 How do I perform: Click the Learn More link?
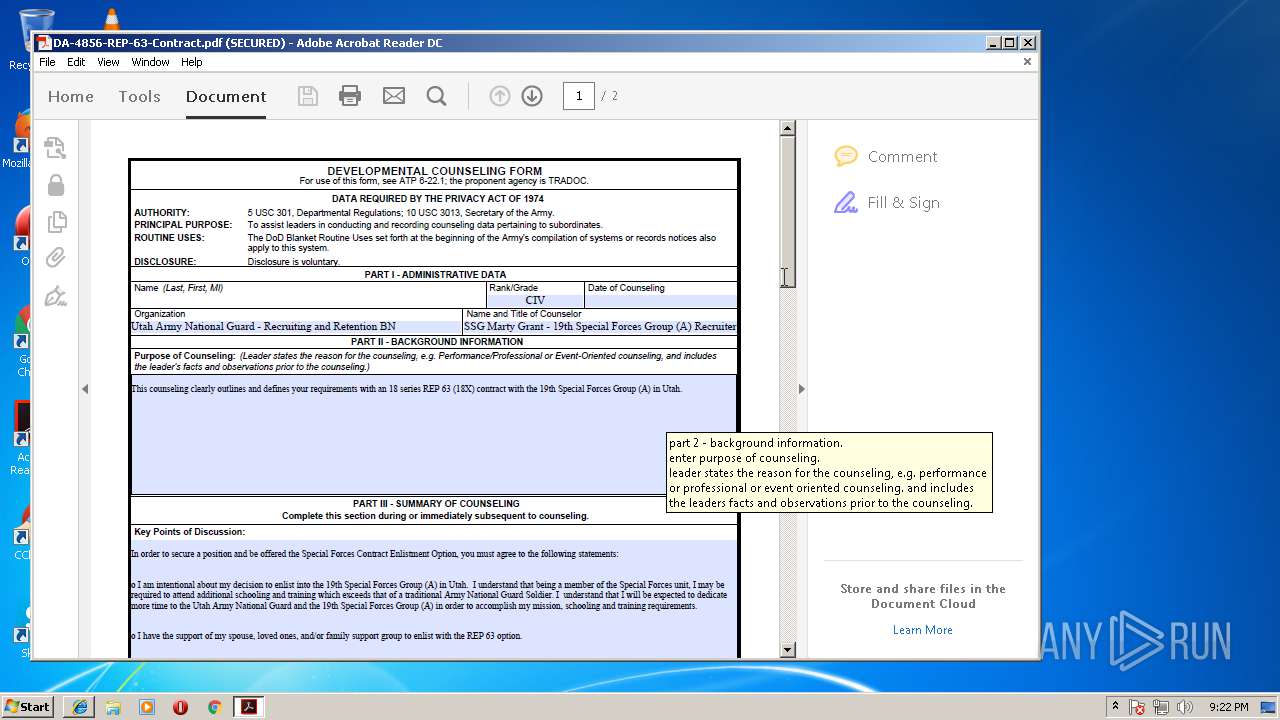coord(923,630)
